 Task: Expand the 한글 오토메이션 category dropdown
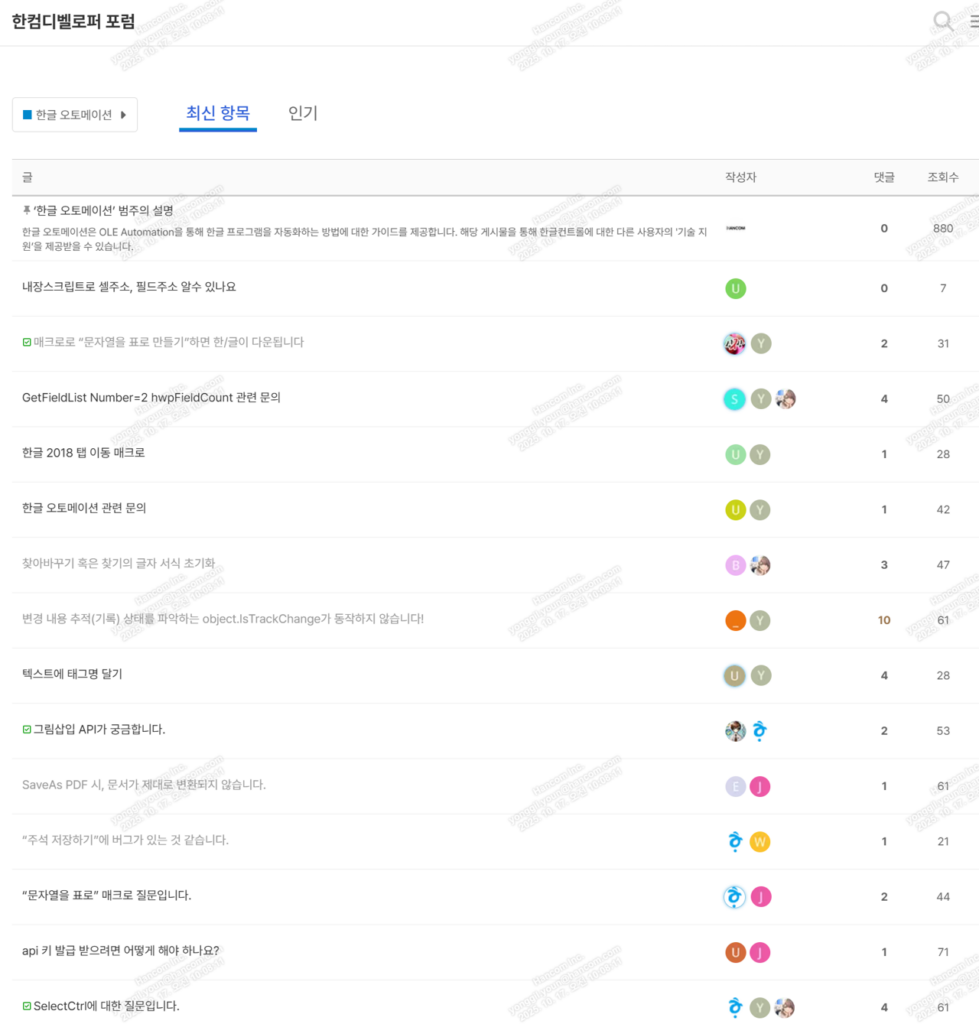(75, 115)
